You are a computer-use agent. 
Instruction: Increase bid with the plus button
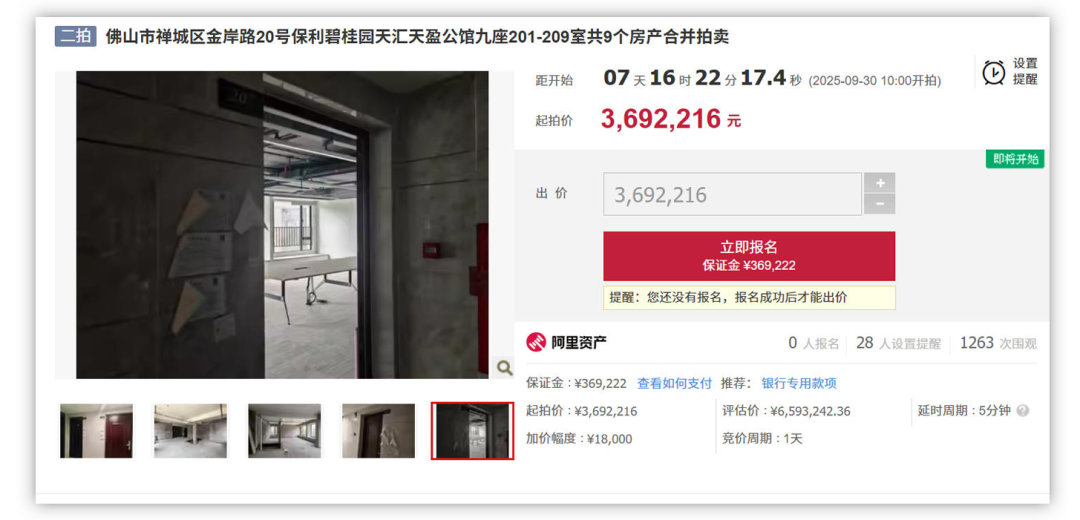tap(880, 183)
